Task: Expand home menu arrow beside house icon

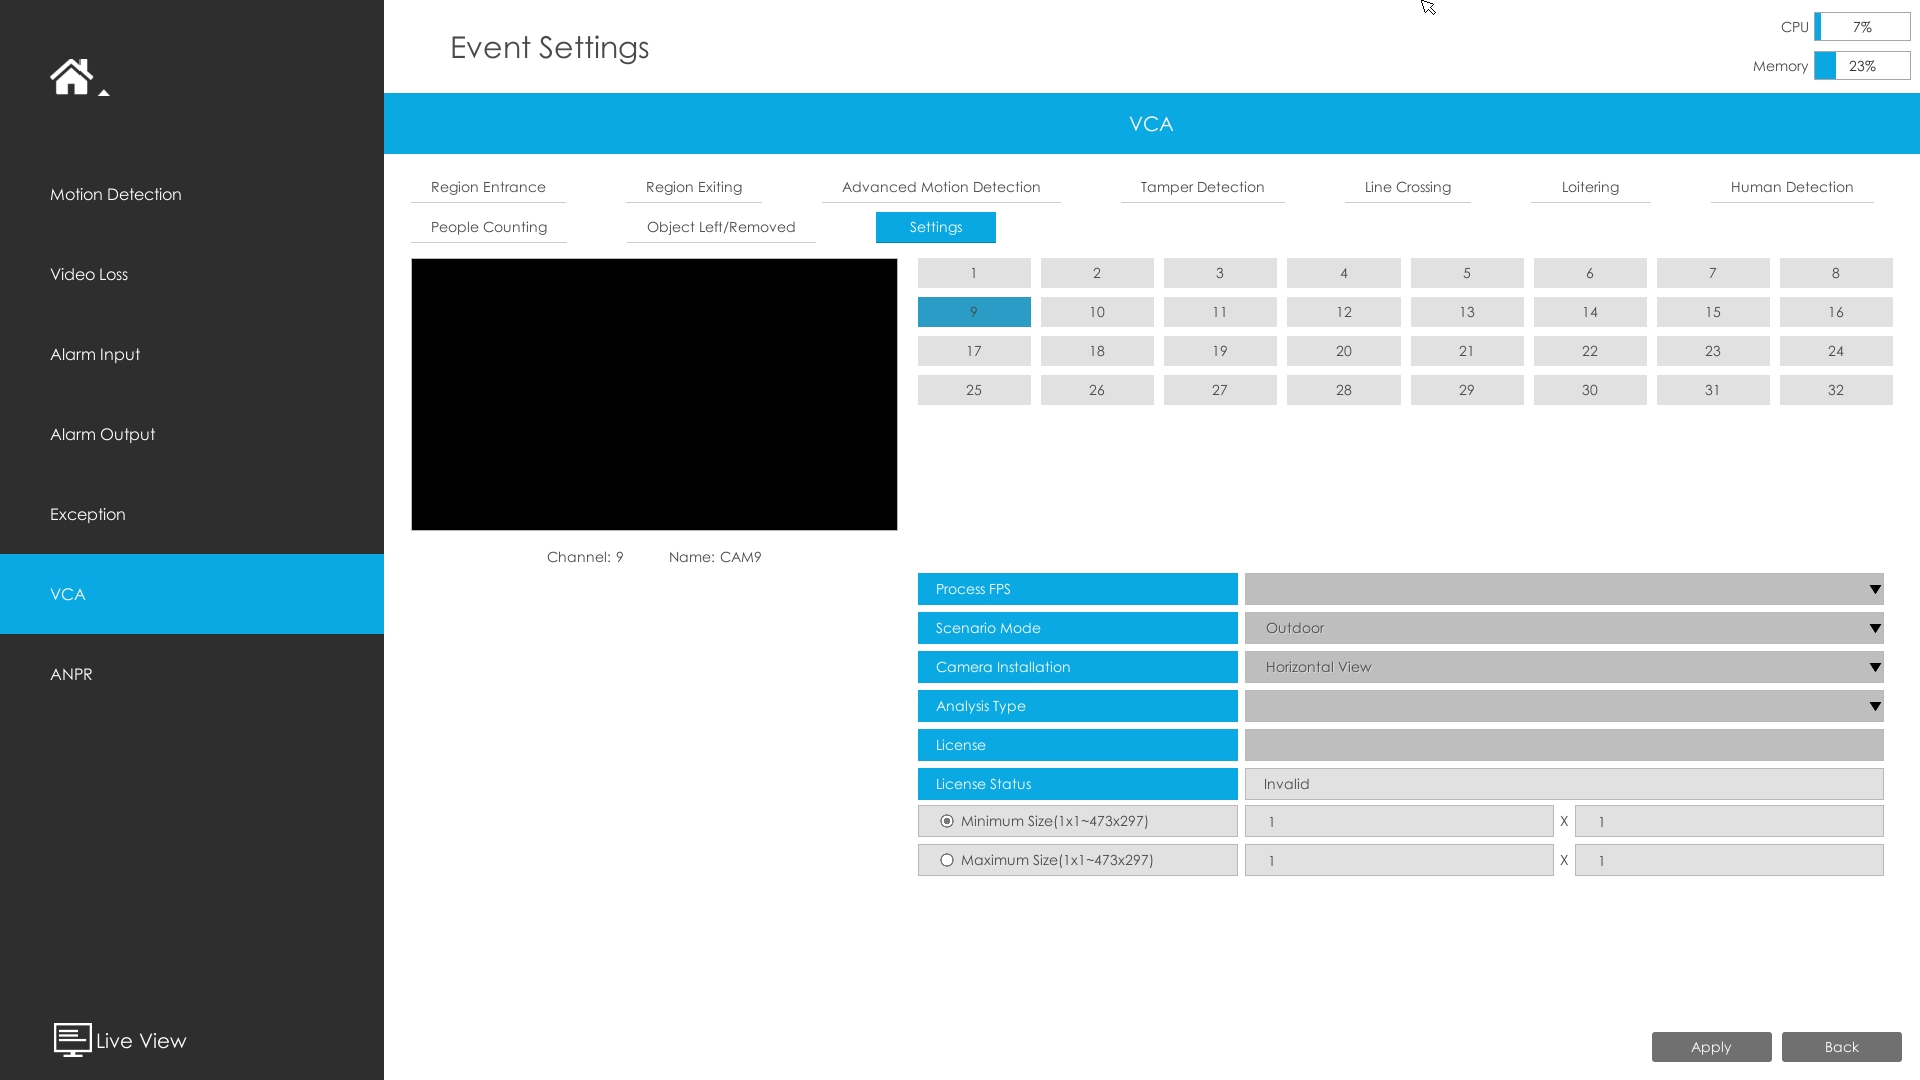Action: point(104,93)
